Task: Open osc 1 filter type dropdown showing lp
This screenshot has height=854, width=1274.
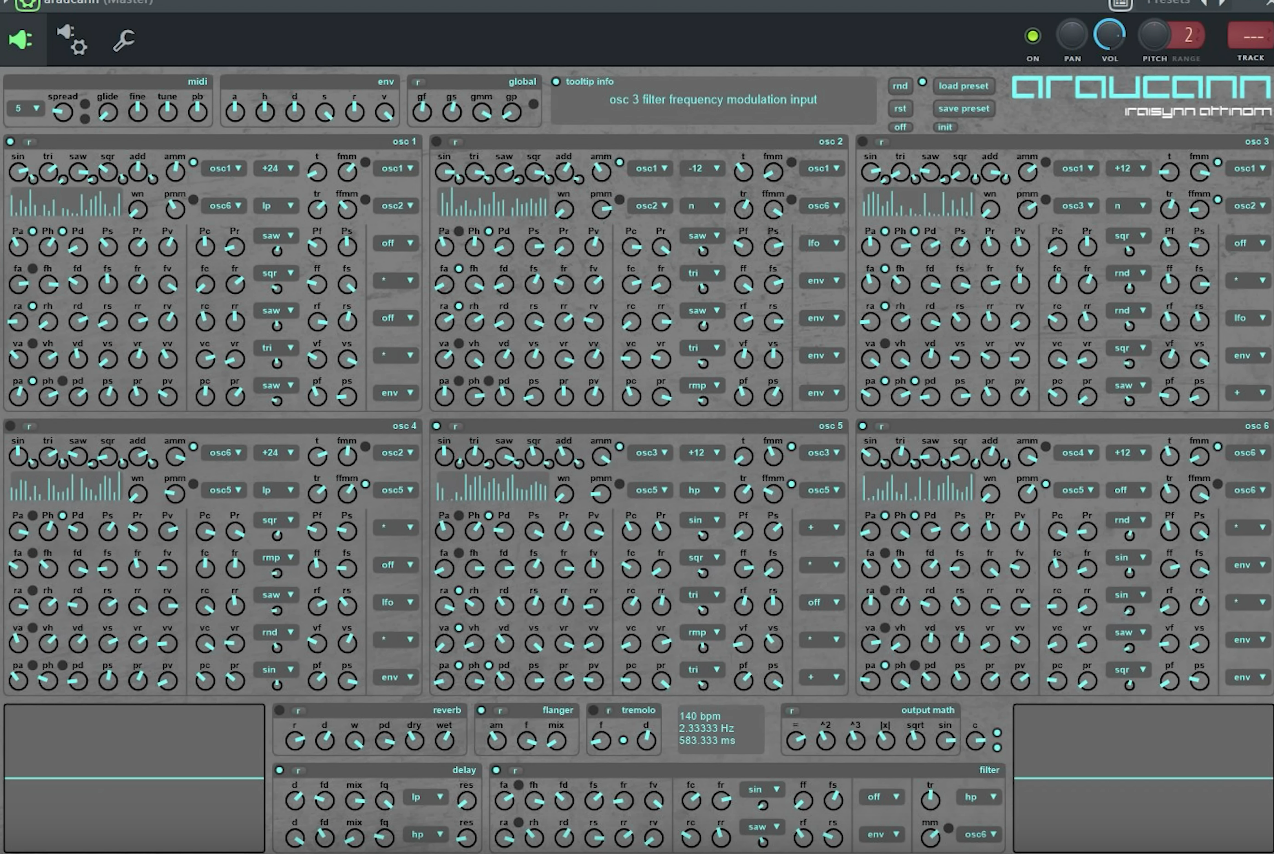Action: click(276, 206)
